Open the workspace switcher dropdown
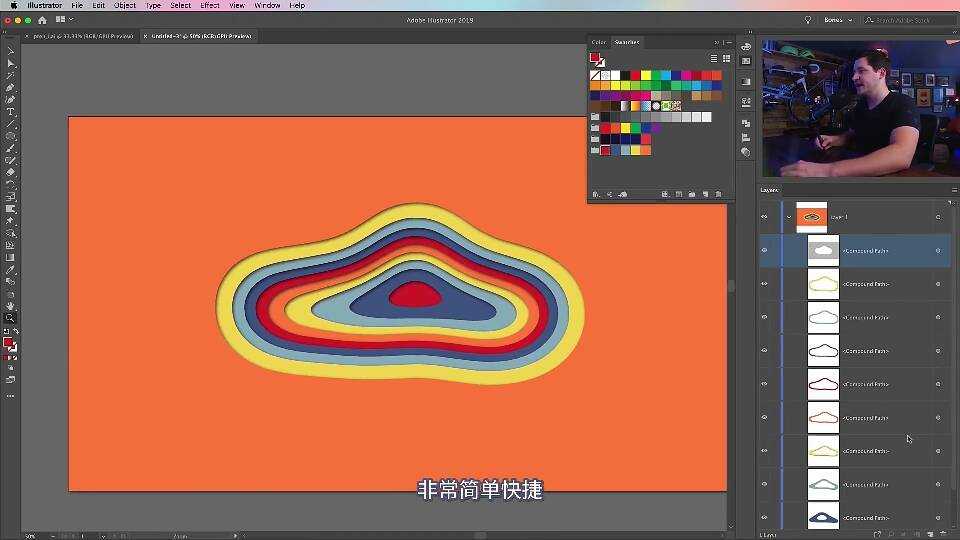The image size is (960, 540). [x=838, y=19]
